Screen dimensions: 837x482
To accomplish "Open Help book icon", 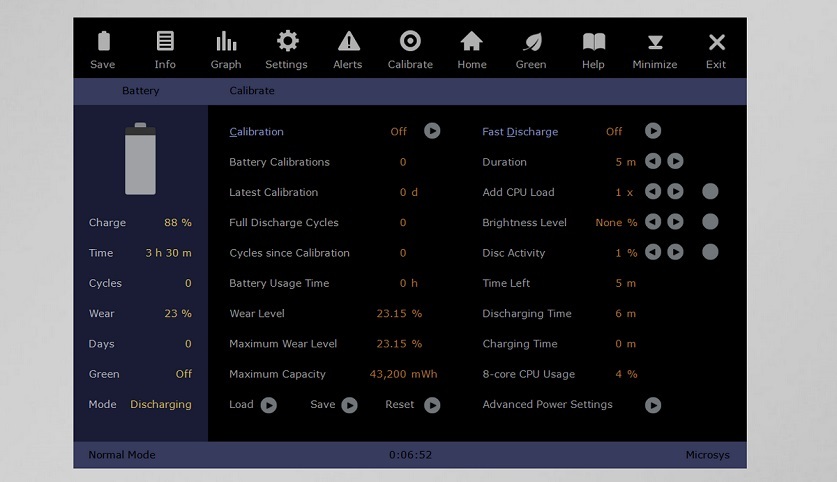I will point(594,42).
